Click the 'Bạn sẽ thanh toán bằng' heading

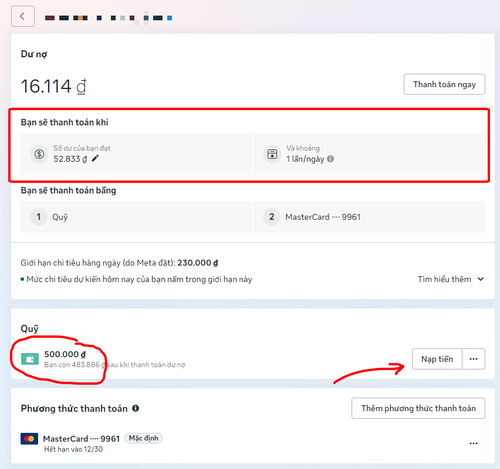point(68,190)
